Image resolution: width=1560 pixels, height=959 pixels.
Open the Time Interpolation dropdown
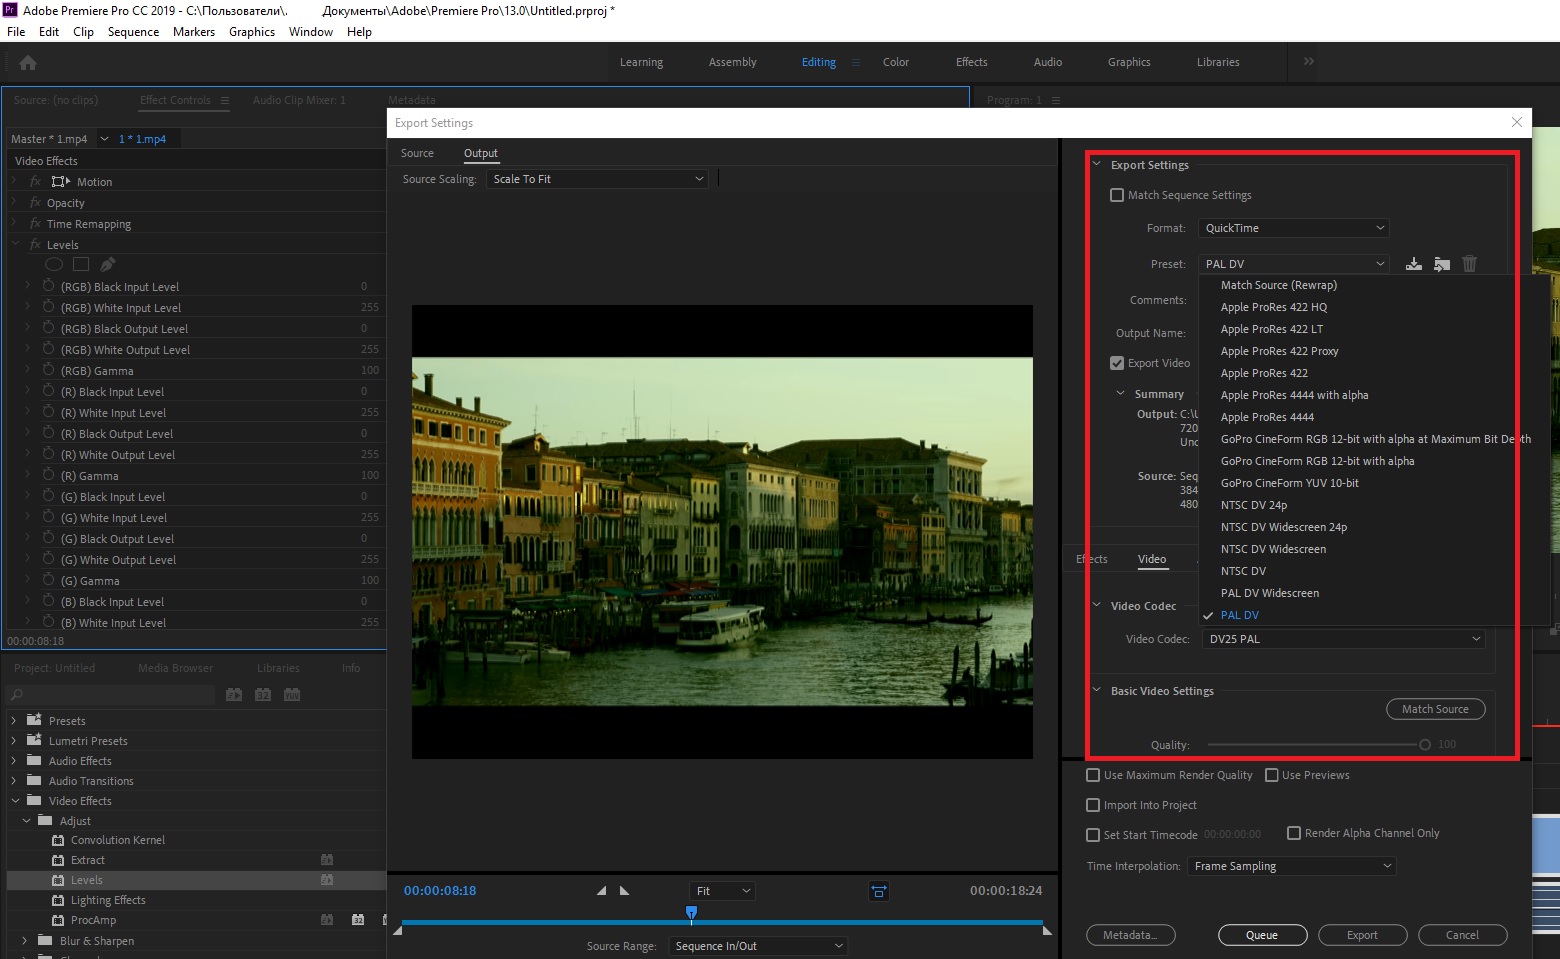point(1291,866)
